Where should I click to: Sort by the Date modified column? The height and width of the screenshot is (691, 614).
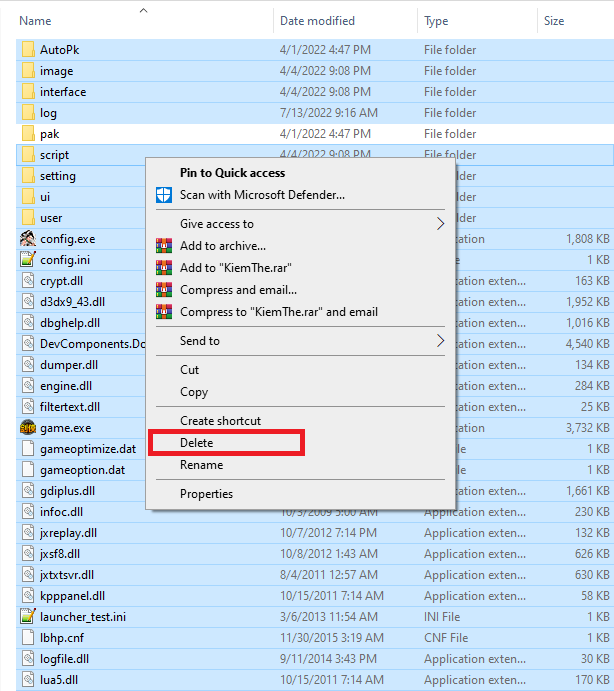[319, 21]
